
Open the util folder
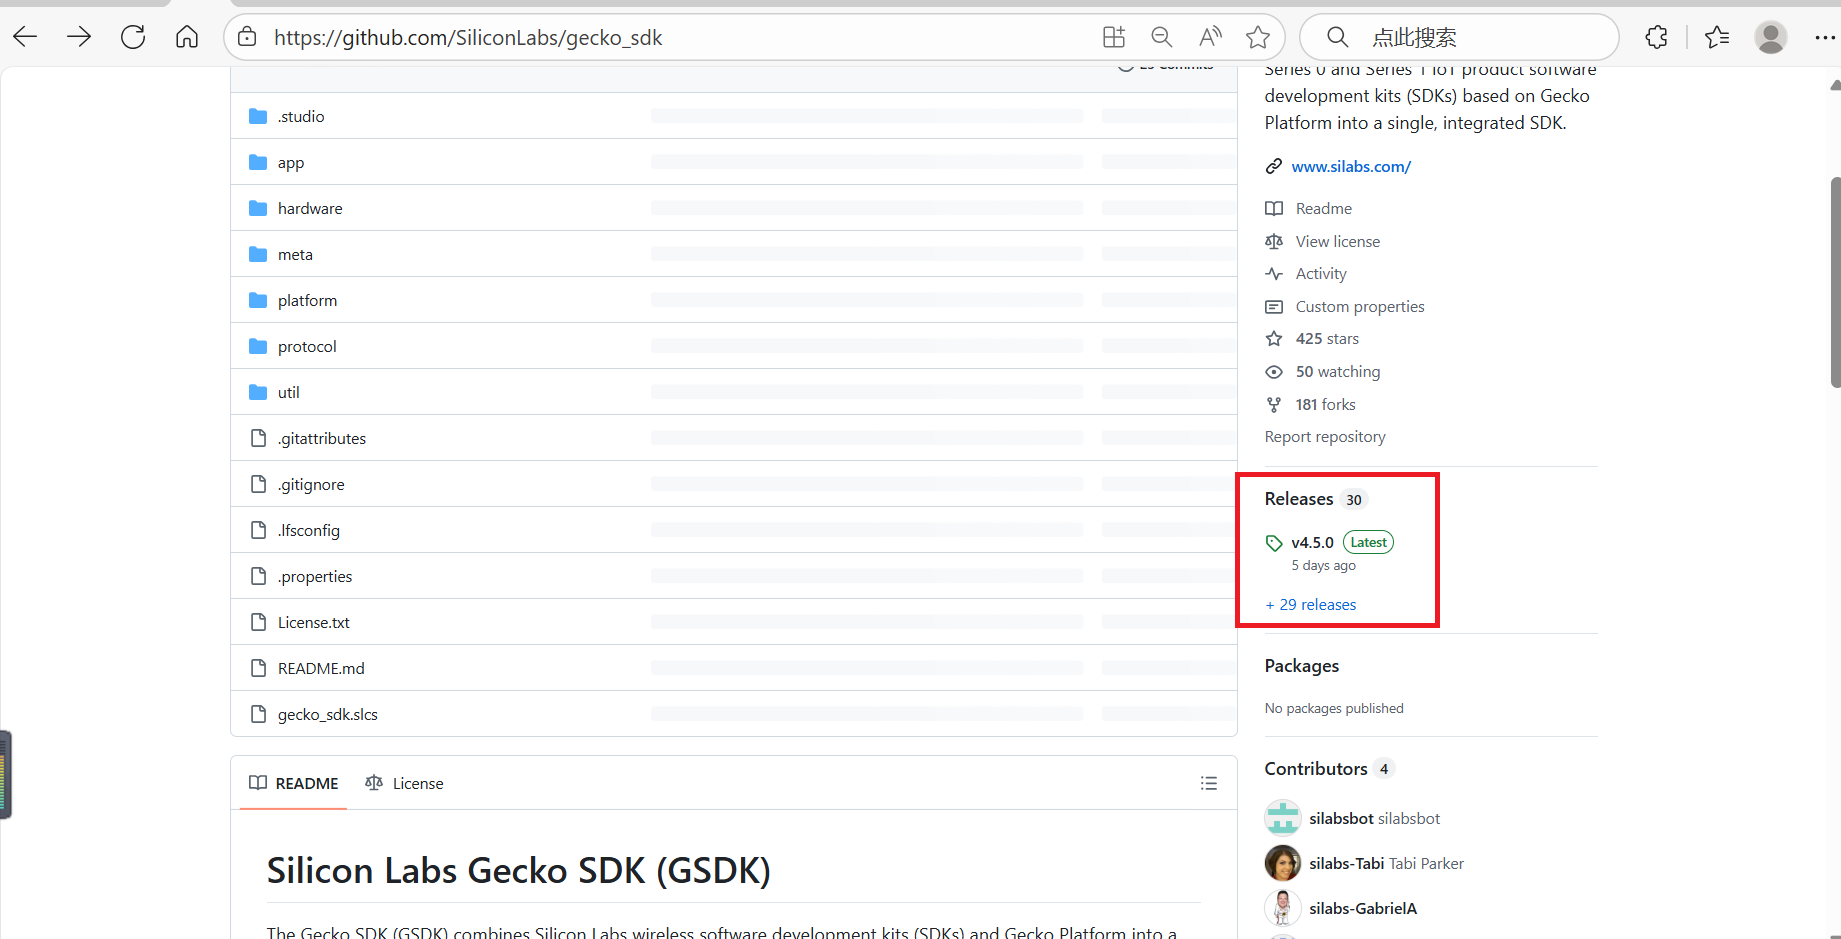289,392
